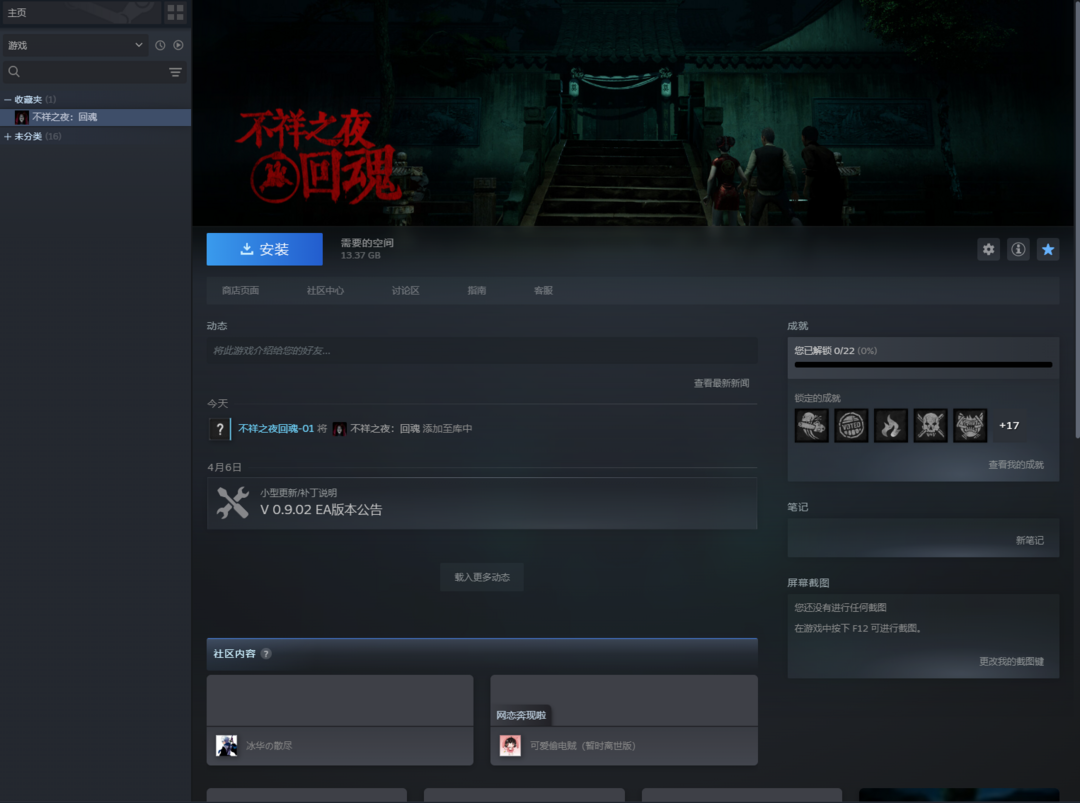Click skull crossbones achievement icon

tap(930, 426)
